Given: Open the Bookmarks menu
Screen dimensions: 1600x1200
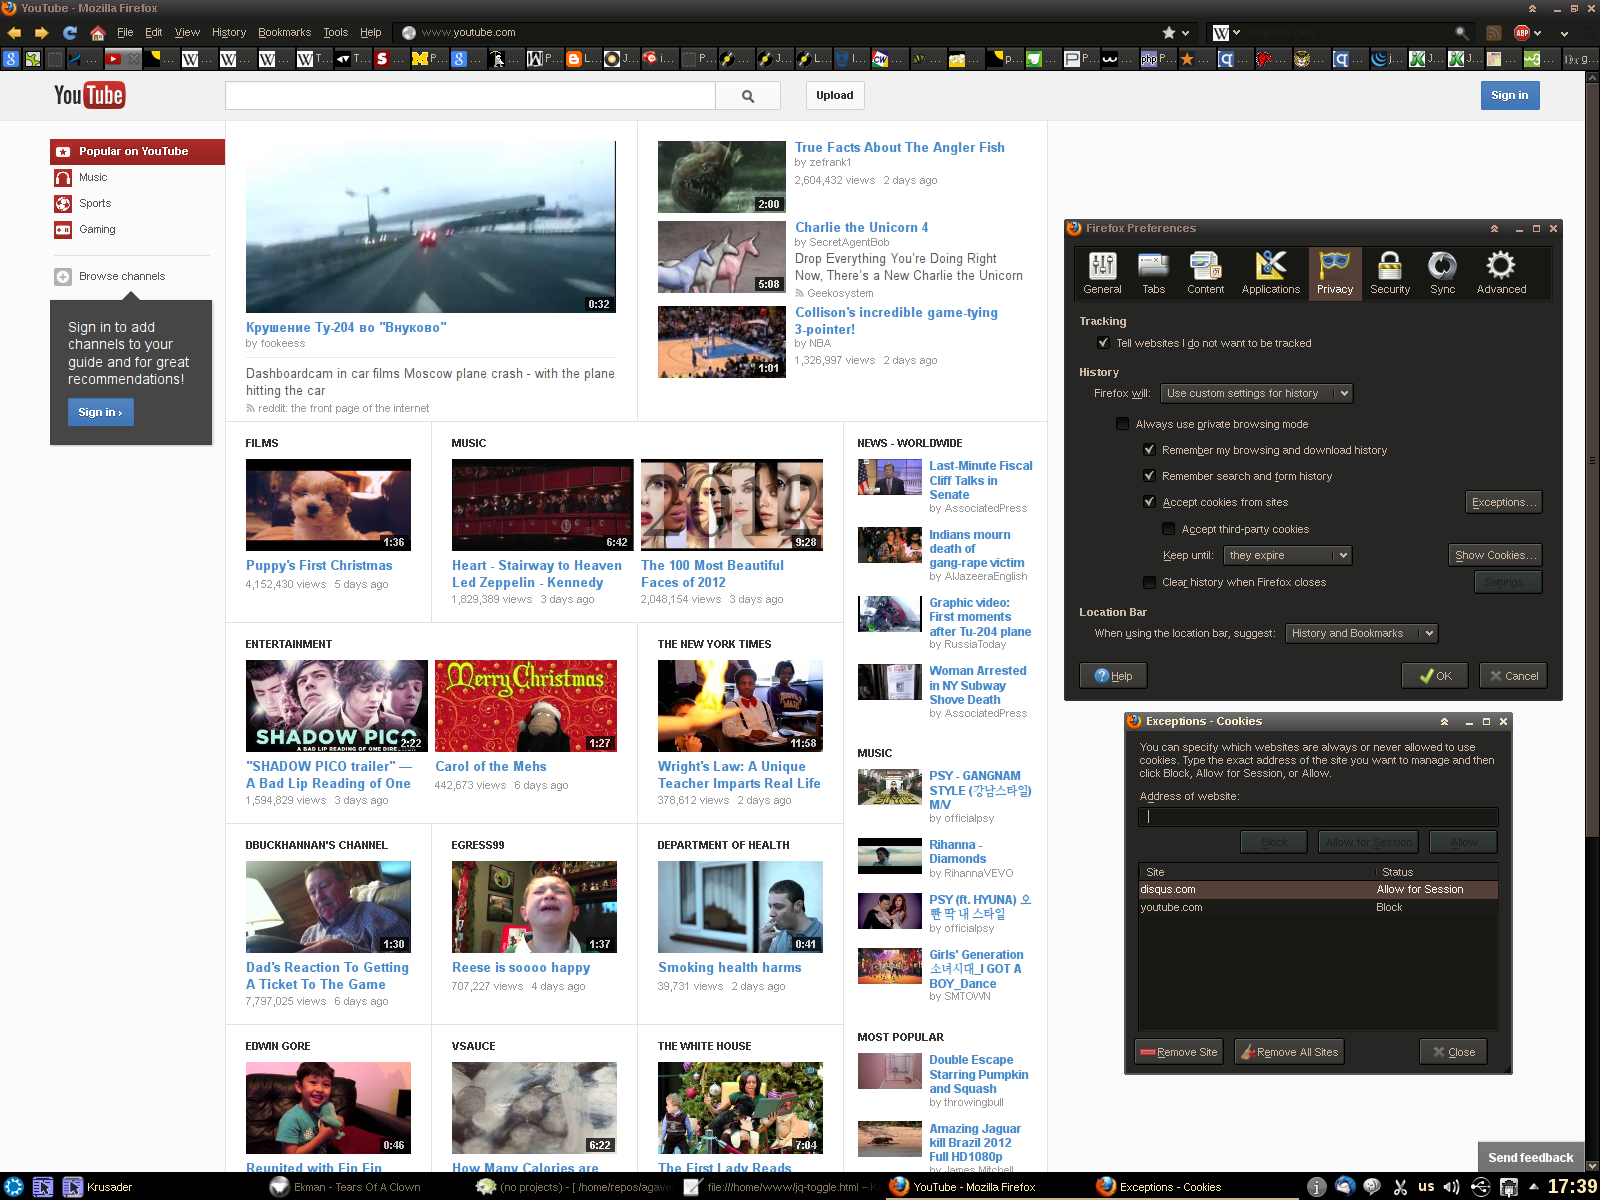Looking at the screenshot, I should [x=284, y=33].
